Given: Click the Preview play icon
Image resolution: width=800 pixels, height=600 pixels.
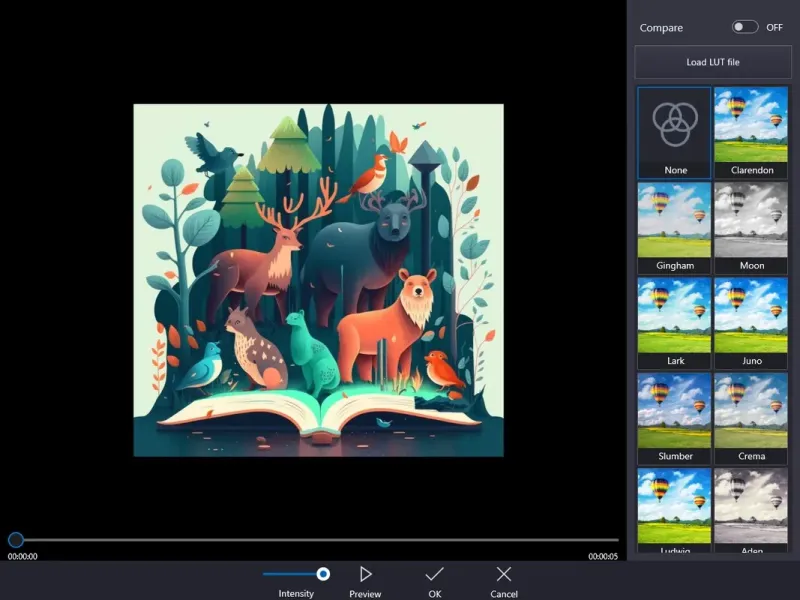Looking at the screenshot, I should click(x=365, y=574).
